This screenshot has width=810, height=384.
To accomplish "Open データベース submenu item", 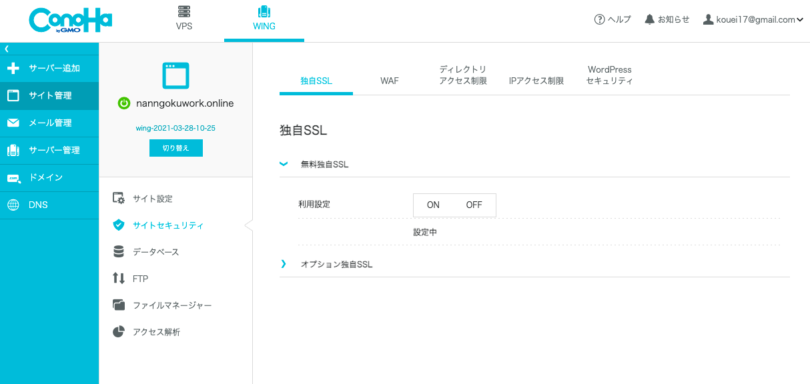I will point(155,252).
